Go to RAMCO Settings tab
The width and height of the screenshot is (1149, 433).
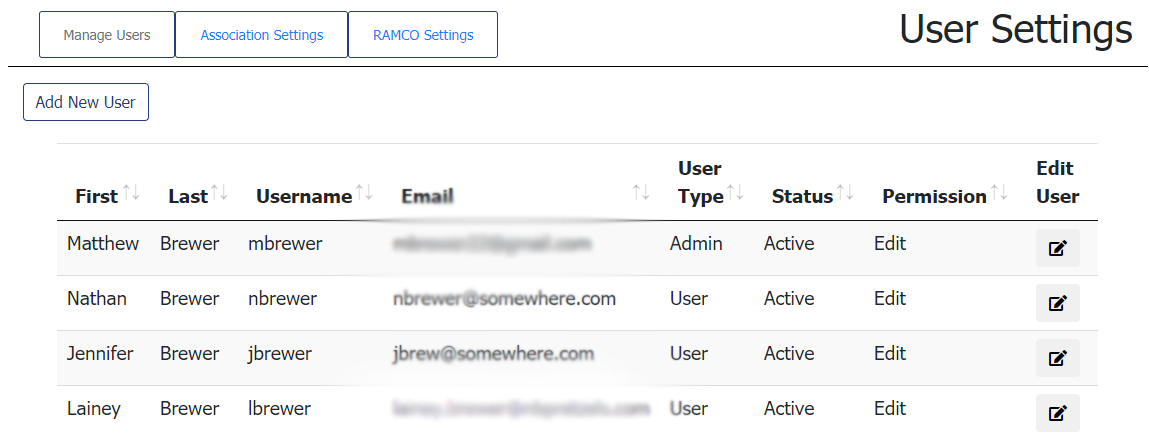pos(423,35)
